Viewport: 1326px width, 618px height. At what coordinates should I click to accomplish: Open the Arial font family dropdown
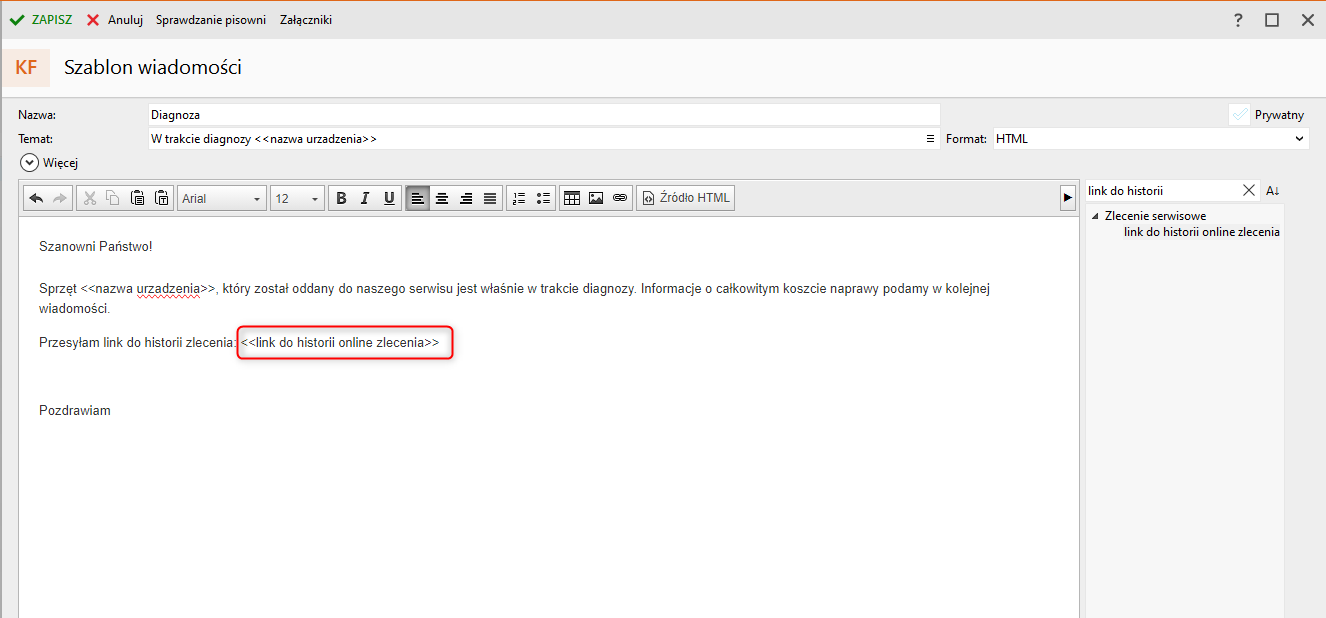[222, 198]
